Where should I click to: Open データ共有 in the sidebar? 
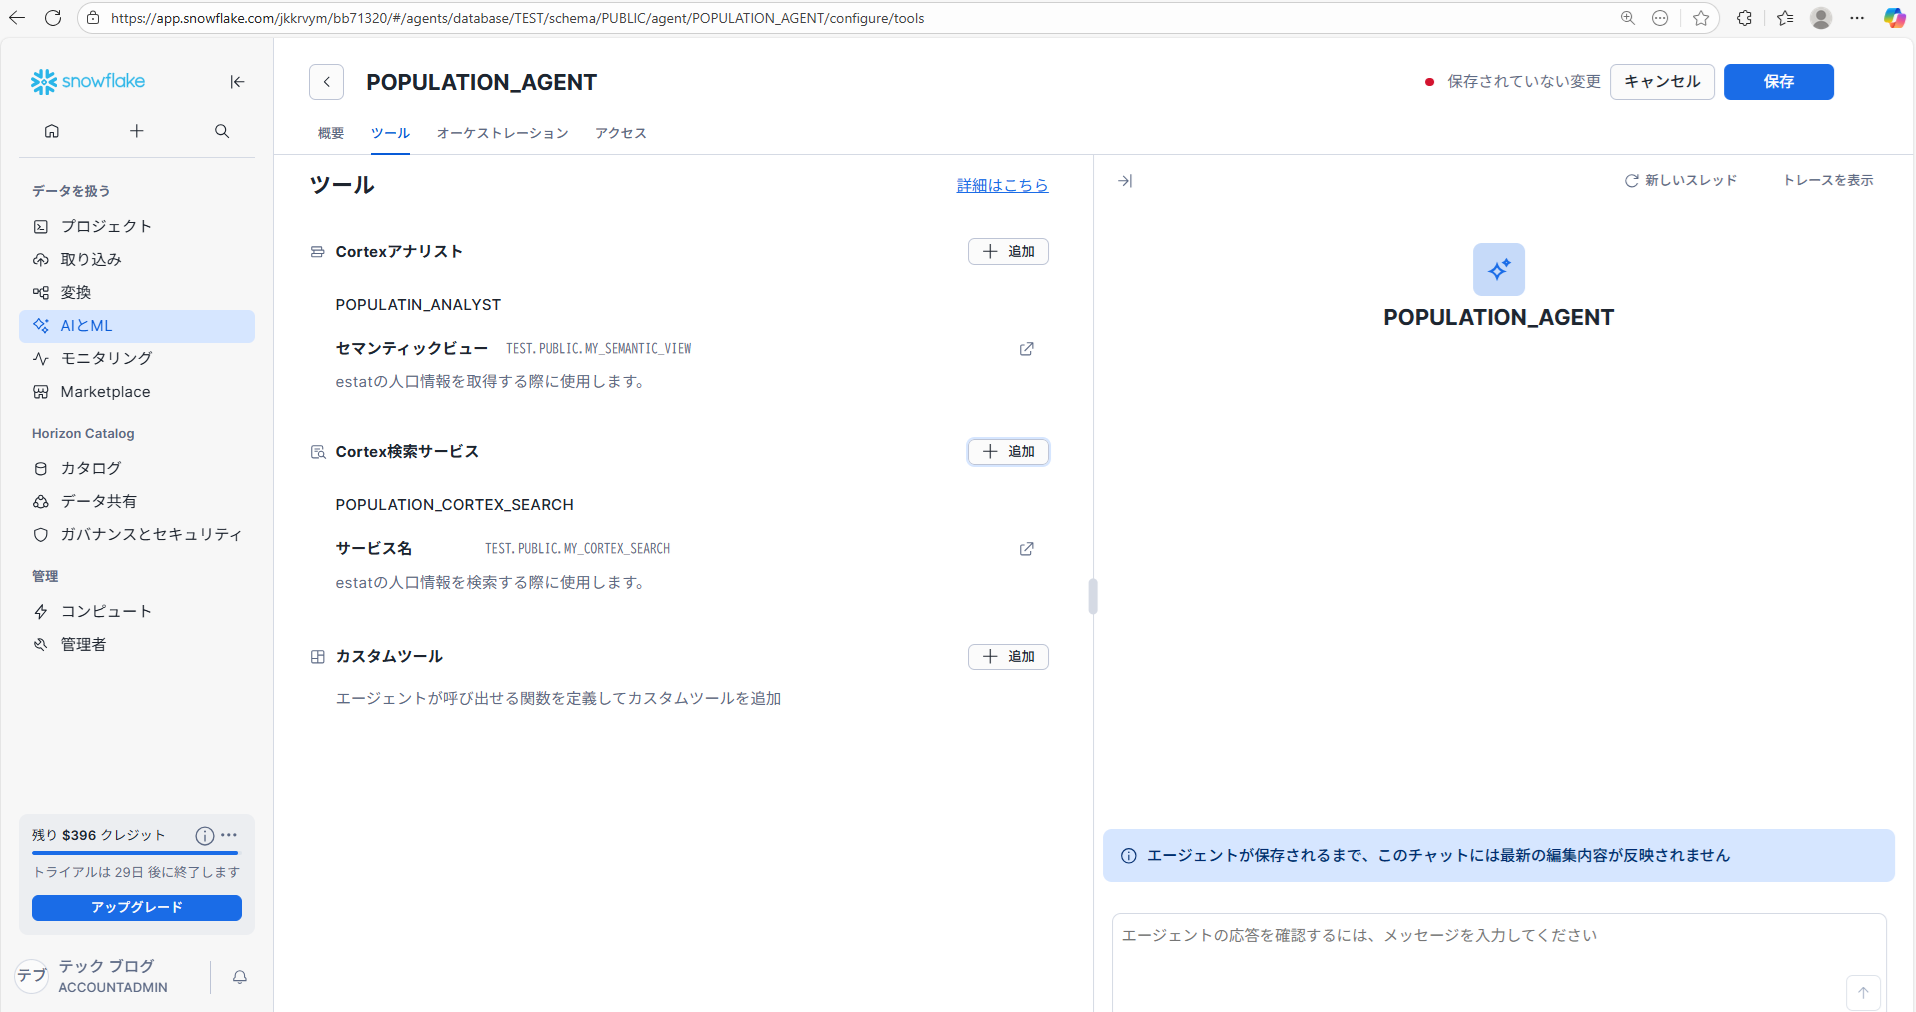click(x=137, y=501)
